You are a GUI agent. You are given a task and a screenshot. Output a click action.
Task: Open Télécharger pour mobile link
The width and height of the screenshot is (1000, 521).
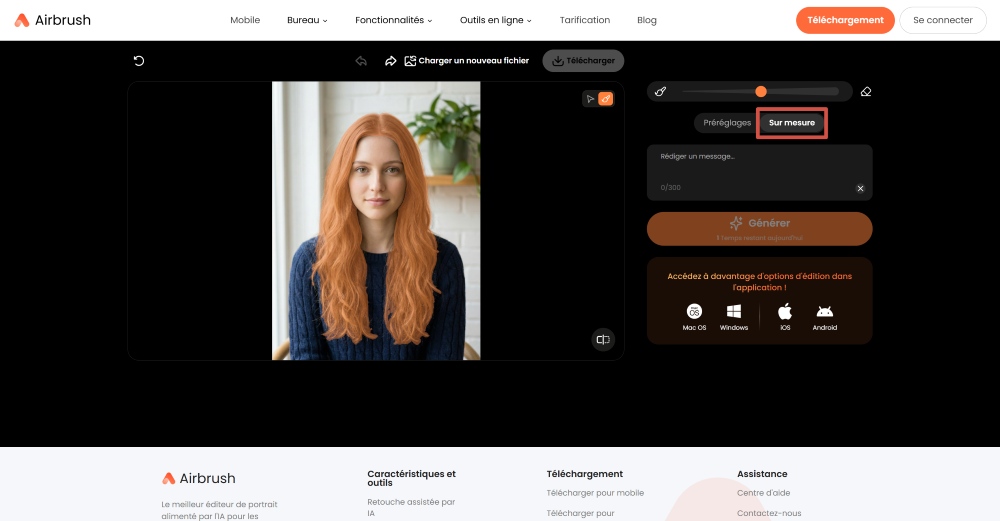(x=595, y=493)
